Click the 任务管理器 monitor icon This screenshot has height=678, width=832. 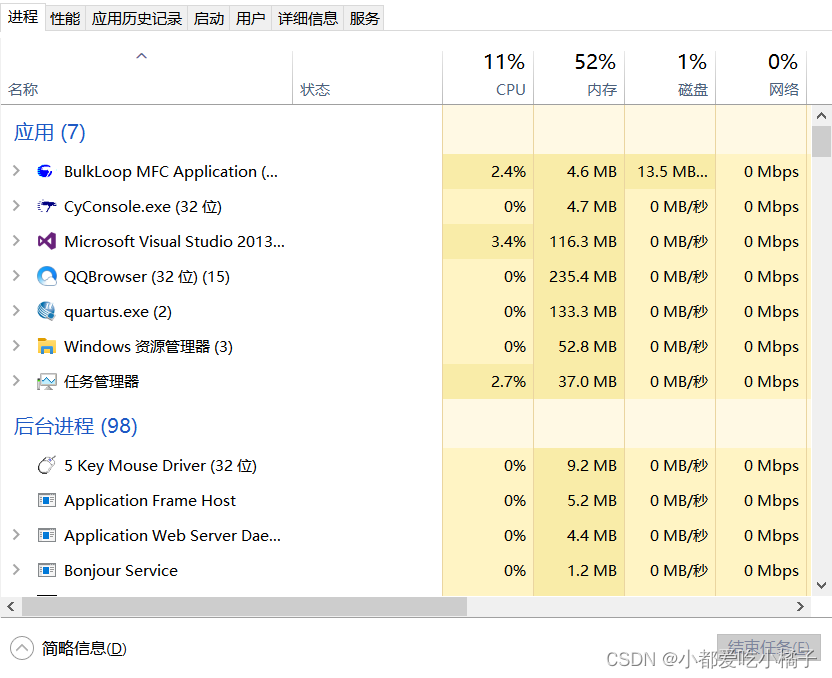pos(47,381)
